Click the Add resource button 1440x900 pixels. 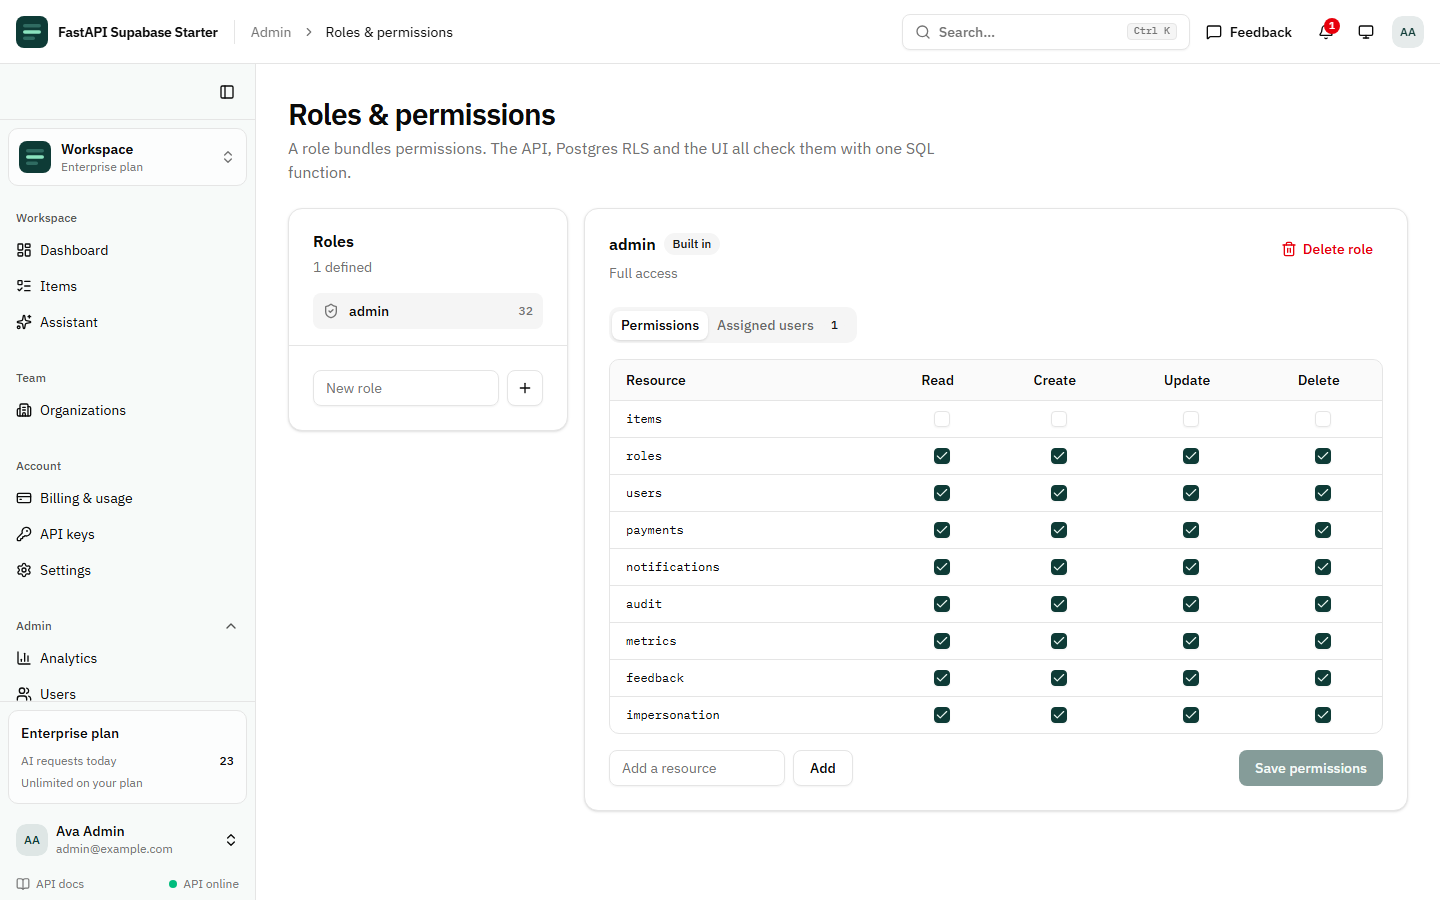(x=823, y=768)
